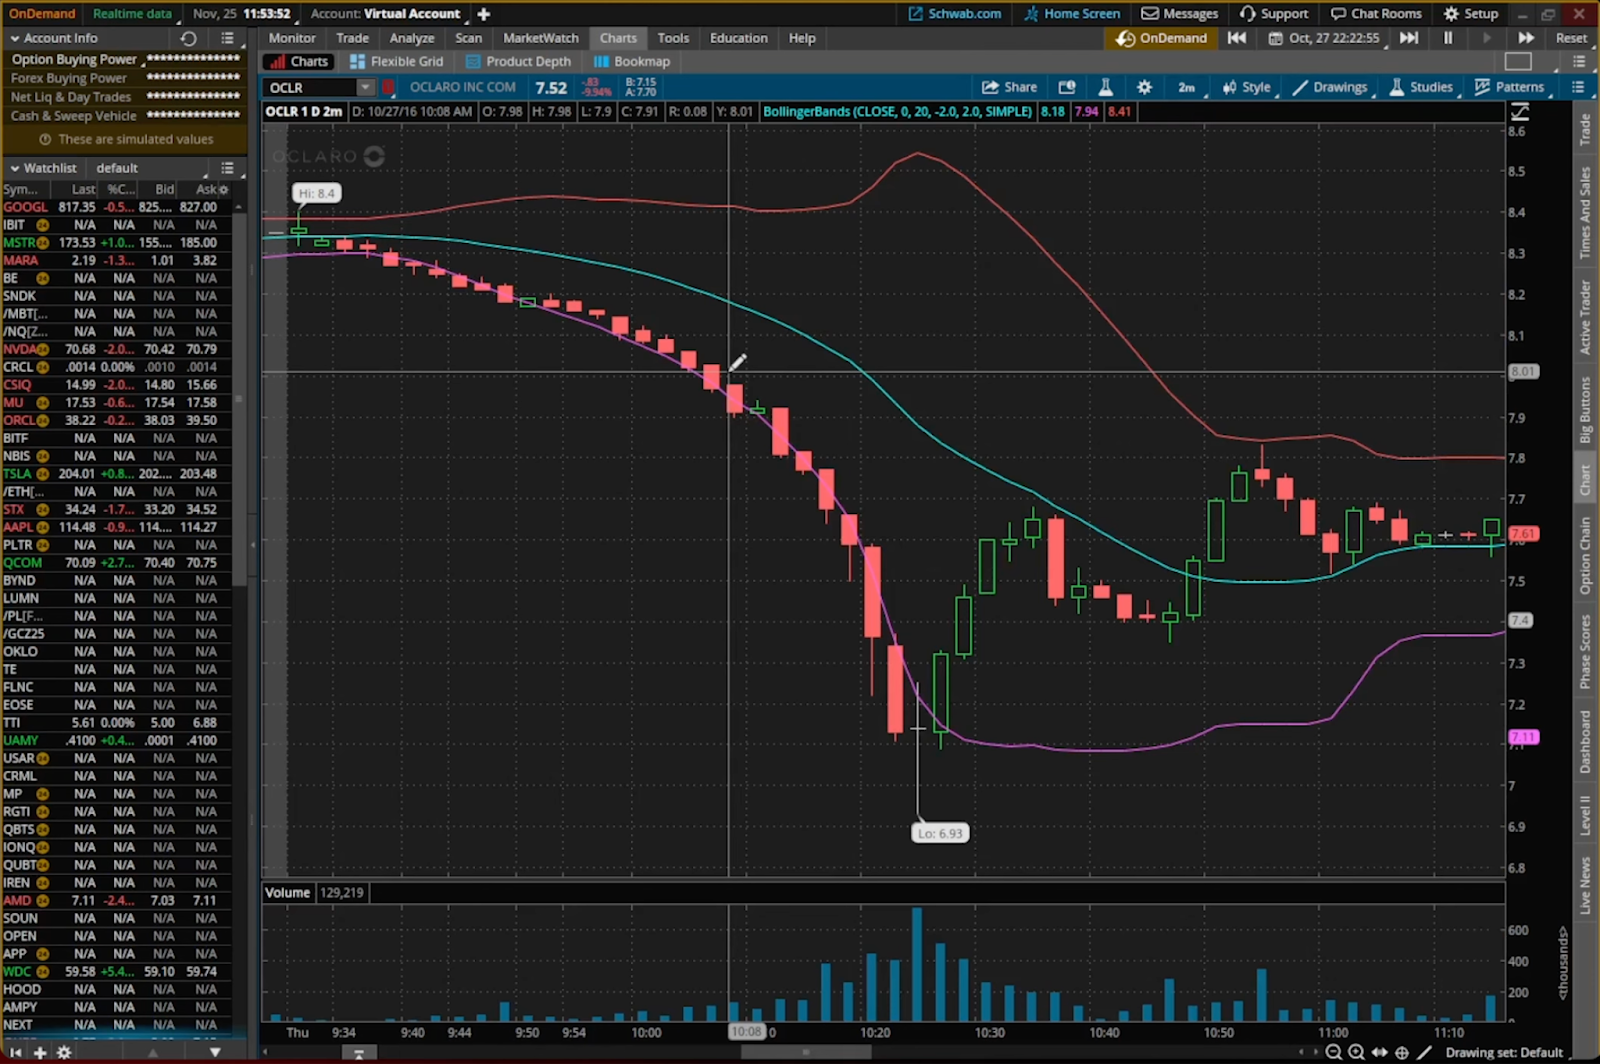Open the Monitor tab
The width and height of the screenshot is (1600, 1064).
[x=292, y=38]
